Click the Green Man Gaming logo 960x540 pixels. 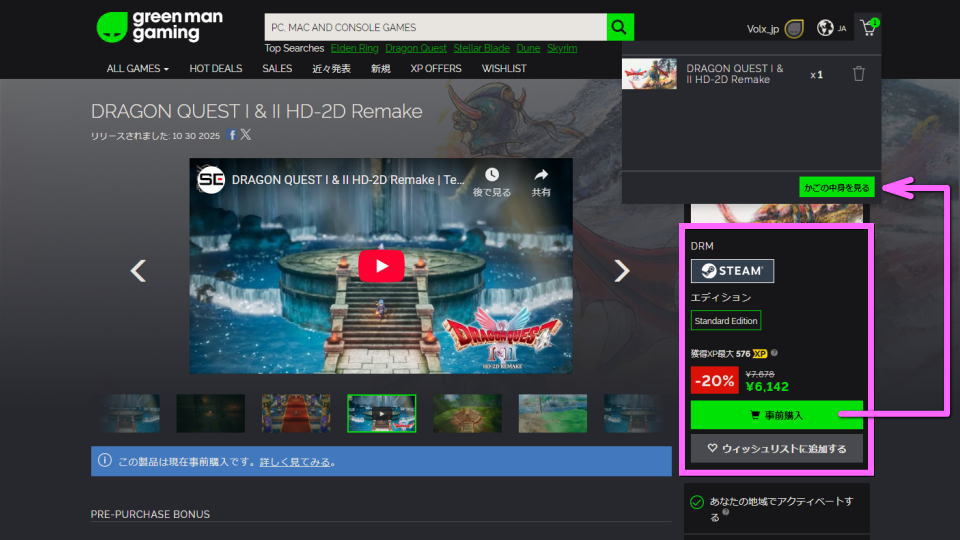click(x=160, y=26)
